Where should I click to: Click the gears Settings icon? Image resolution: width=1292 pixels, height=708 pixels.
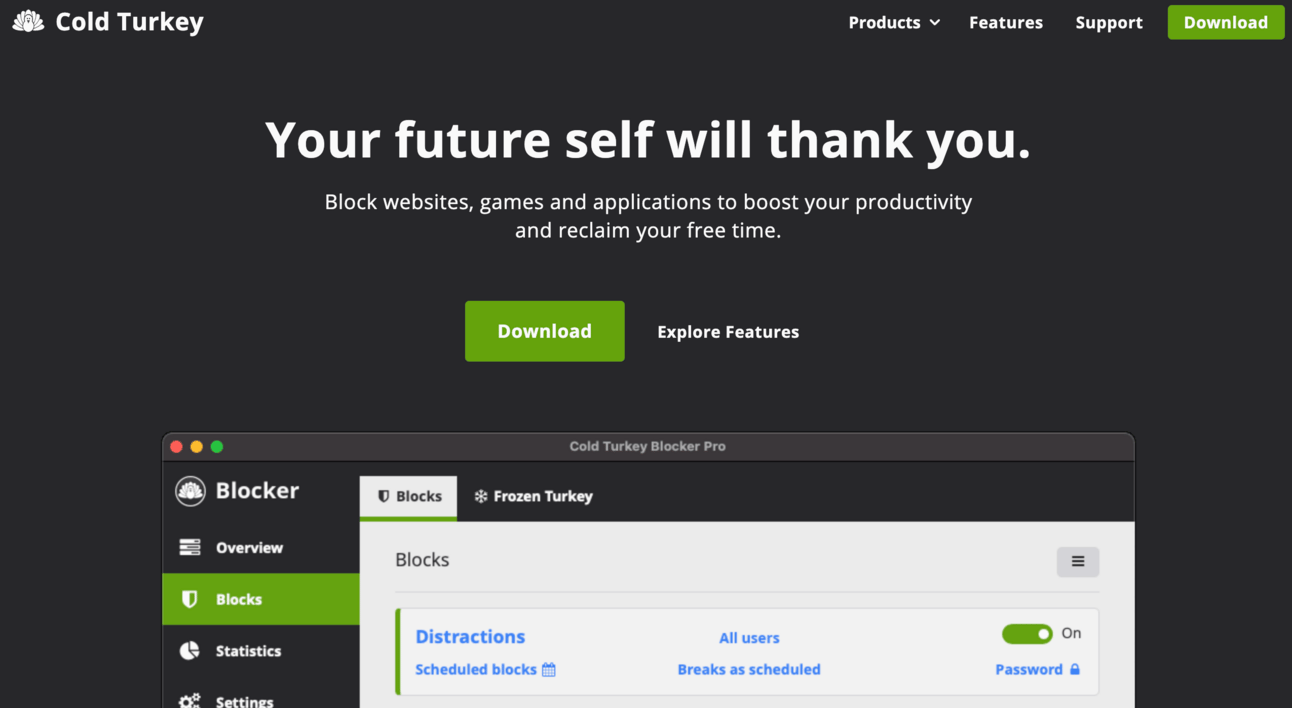tap(189, 700)
